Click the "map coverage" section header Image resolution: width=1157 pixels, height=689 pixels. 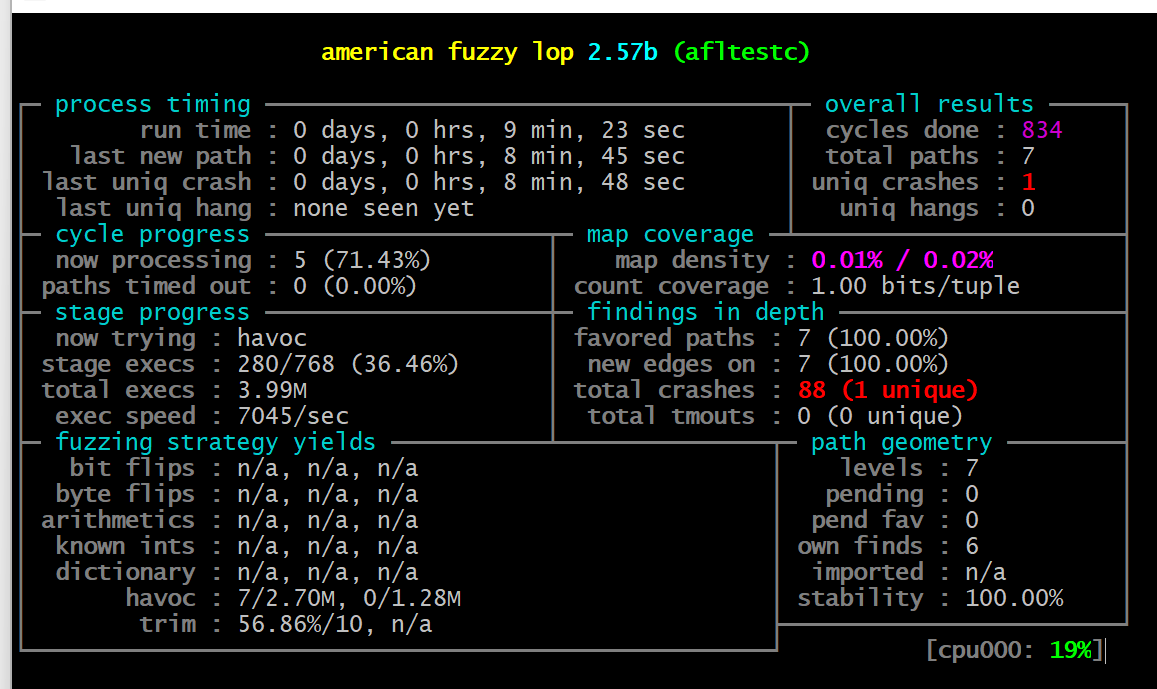(x=670, y=235)
